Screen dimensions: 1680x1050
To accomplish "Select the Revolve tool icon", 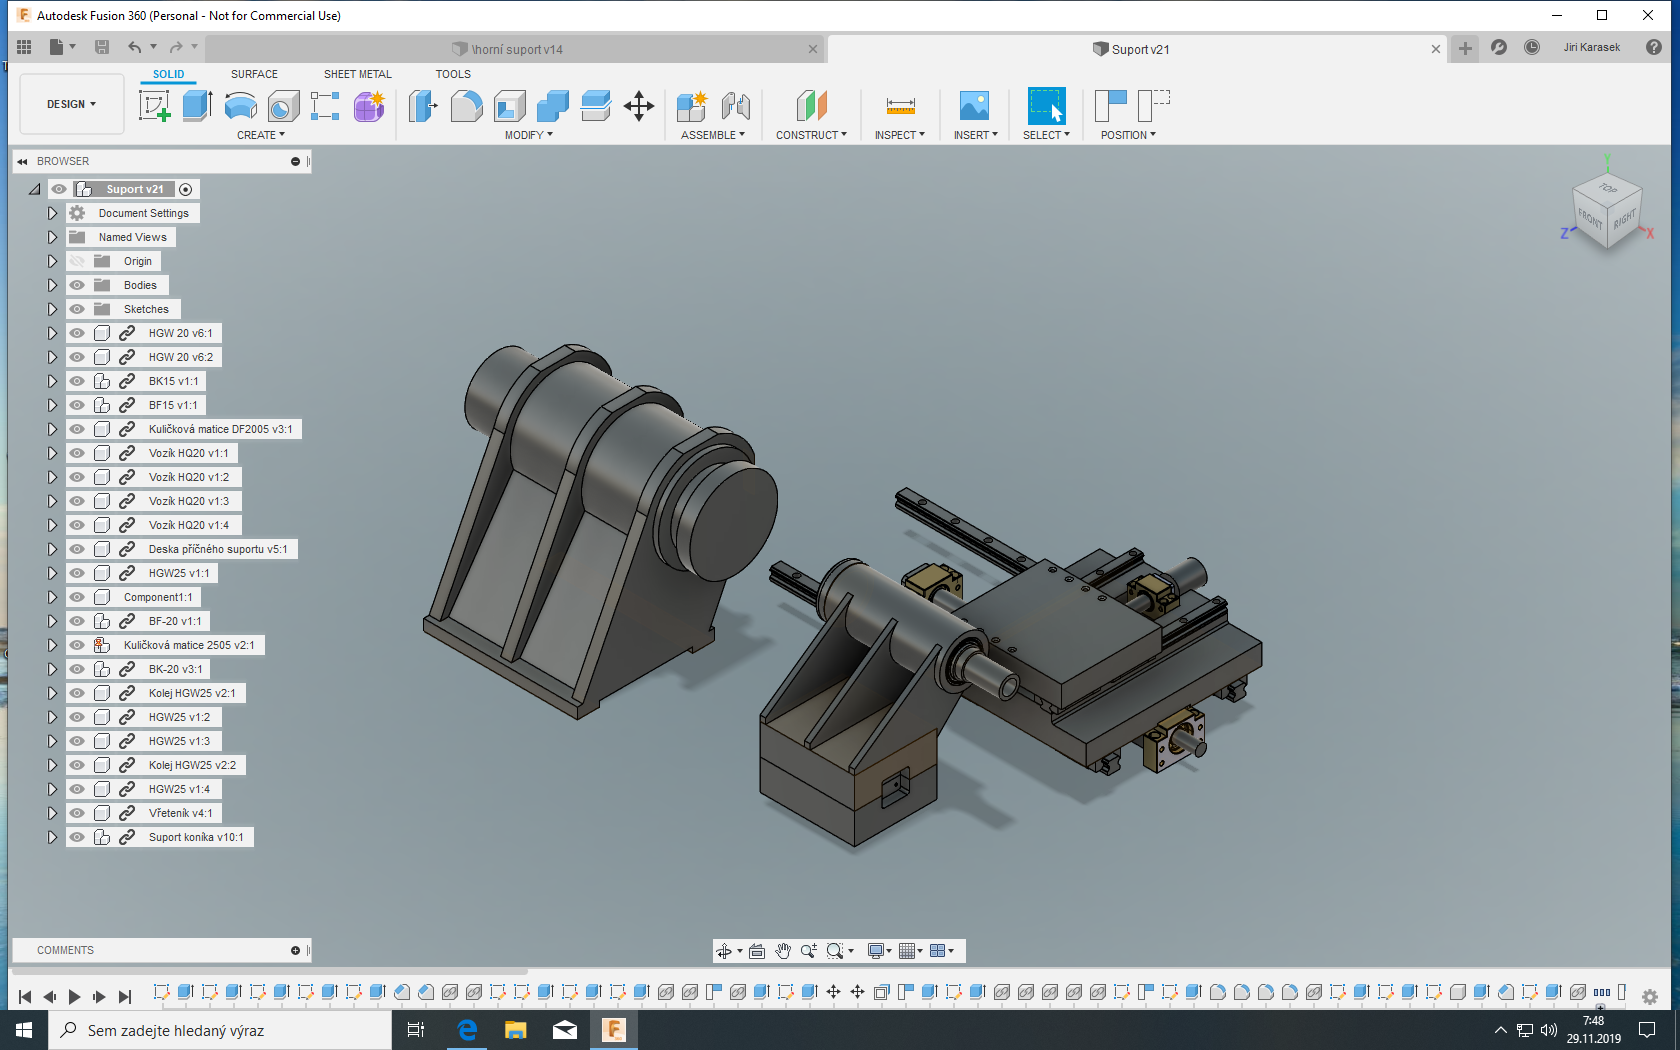I will click(240, 105).
